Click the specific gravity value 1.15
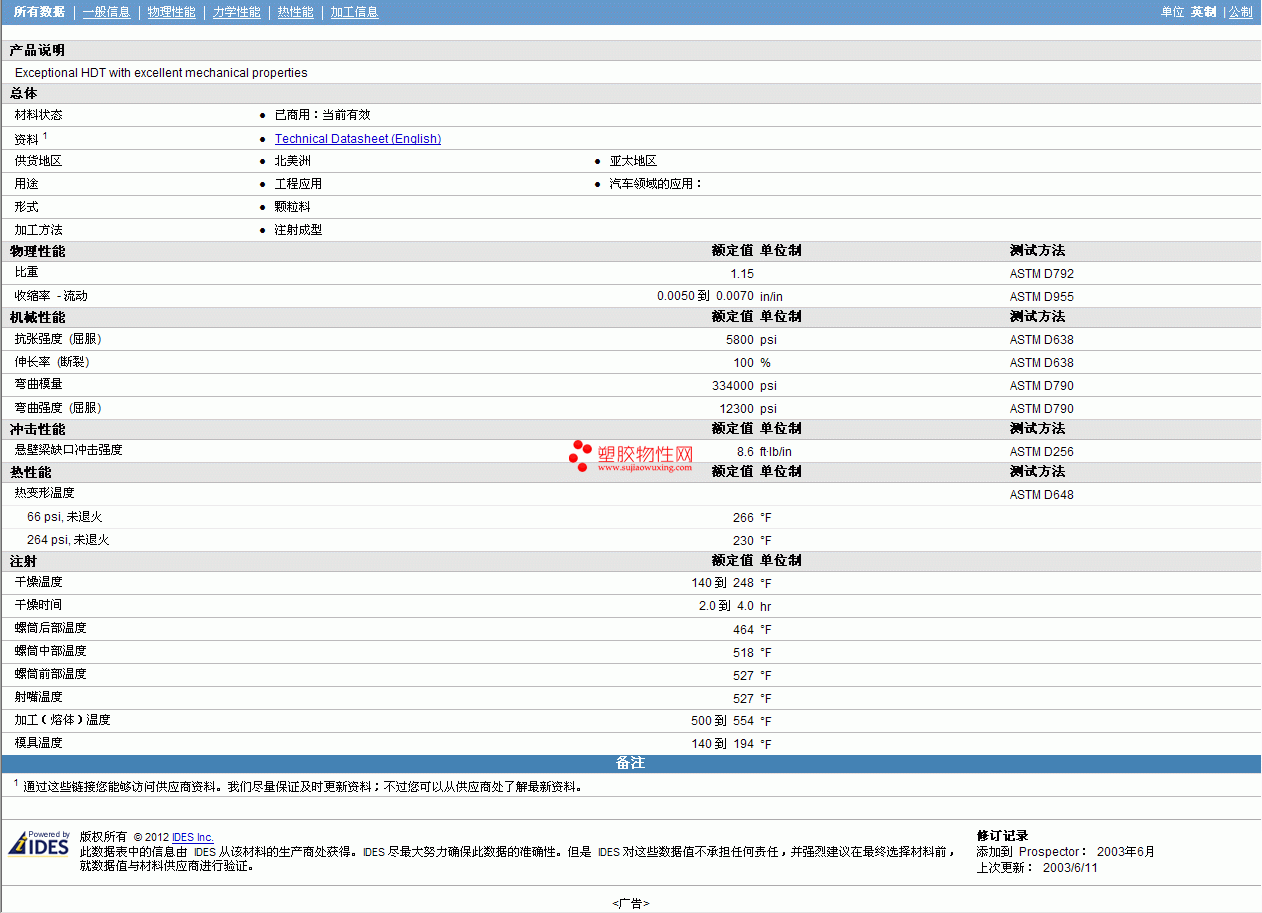 (742, 274)
